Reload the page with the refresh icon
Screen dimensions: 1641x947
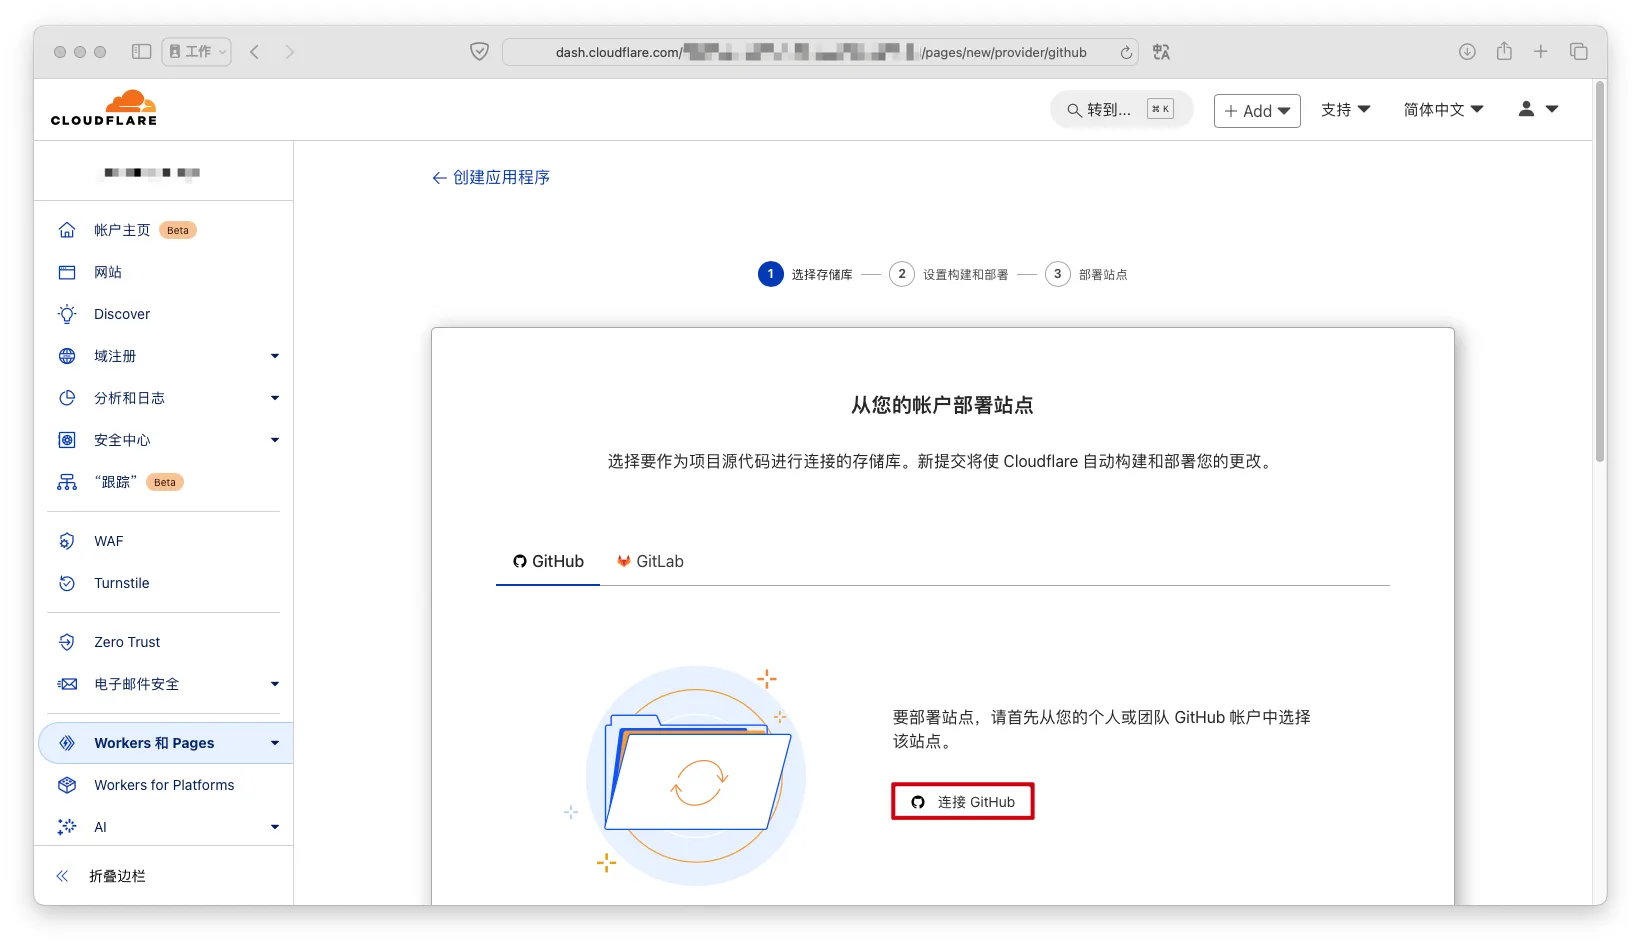click(1126, 52)
